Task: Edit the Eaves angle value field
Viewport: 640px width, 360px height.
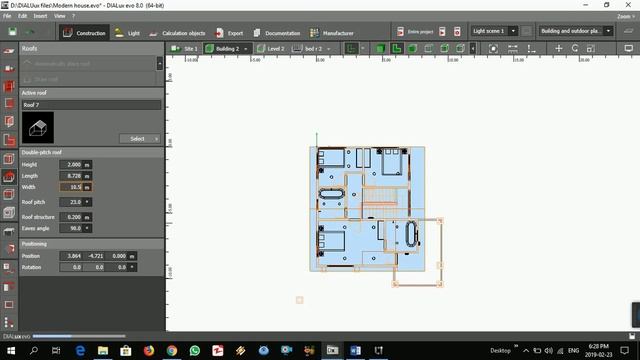Action: tap(71, 228)
